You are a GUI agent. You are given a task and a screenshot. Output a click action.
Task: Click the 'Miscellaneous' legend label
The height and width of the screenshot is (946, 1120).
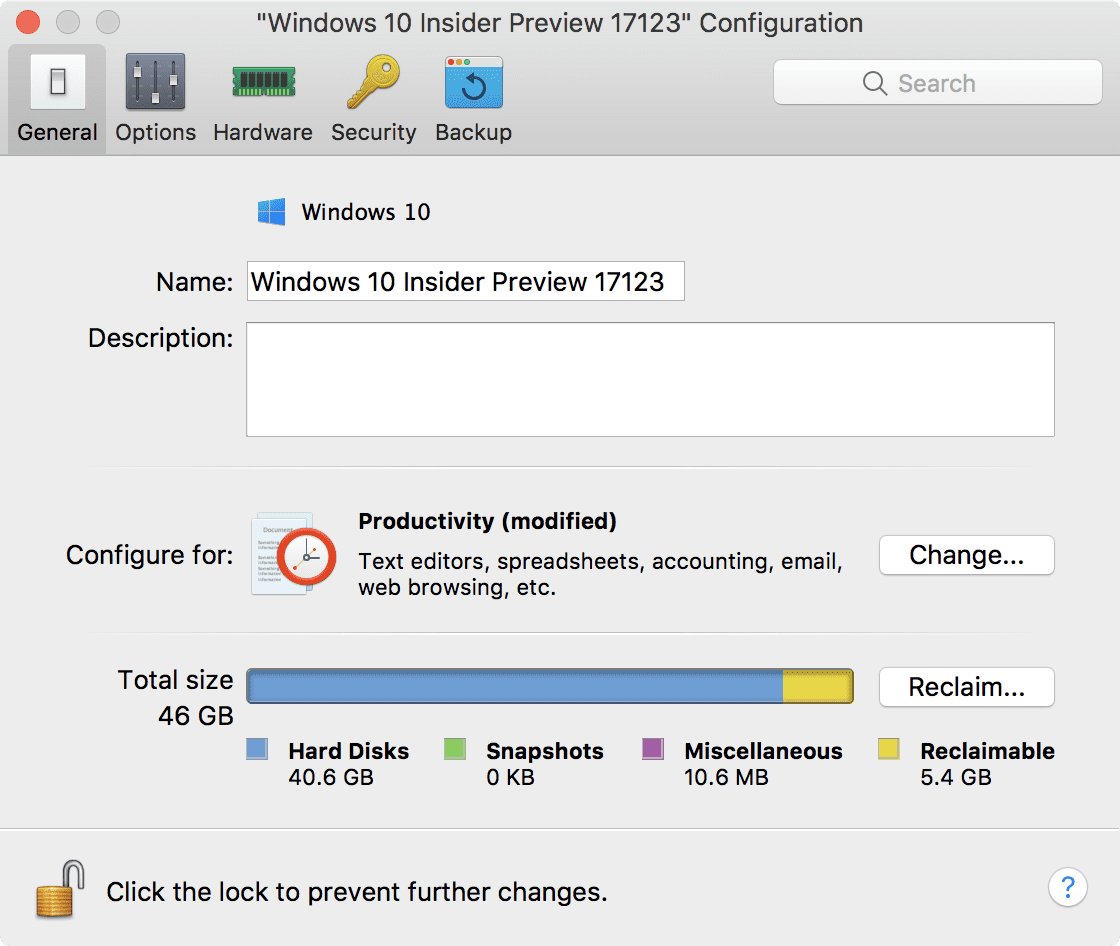[764, 751]
